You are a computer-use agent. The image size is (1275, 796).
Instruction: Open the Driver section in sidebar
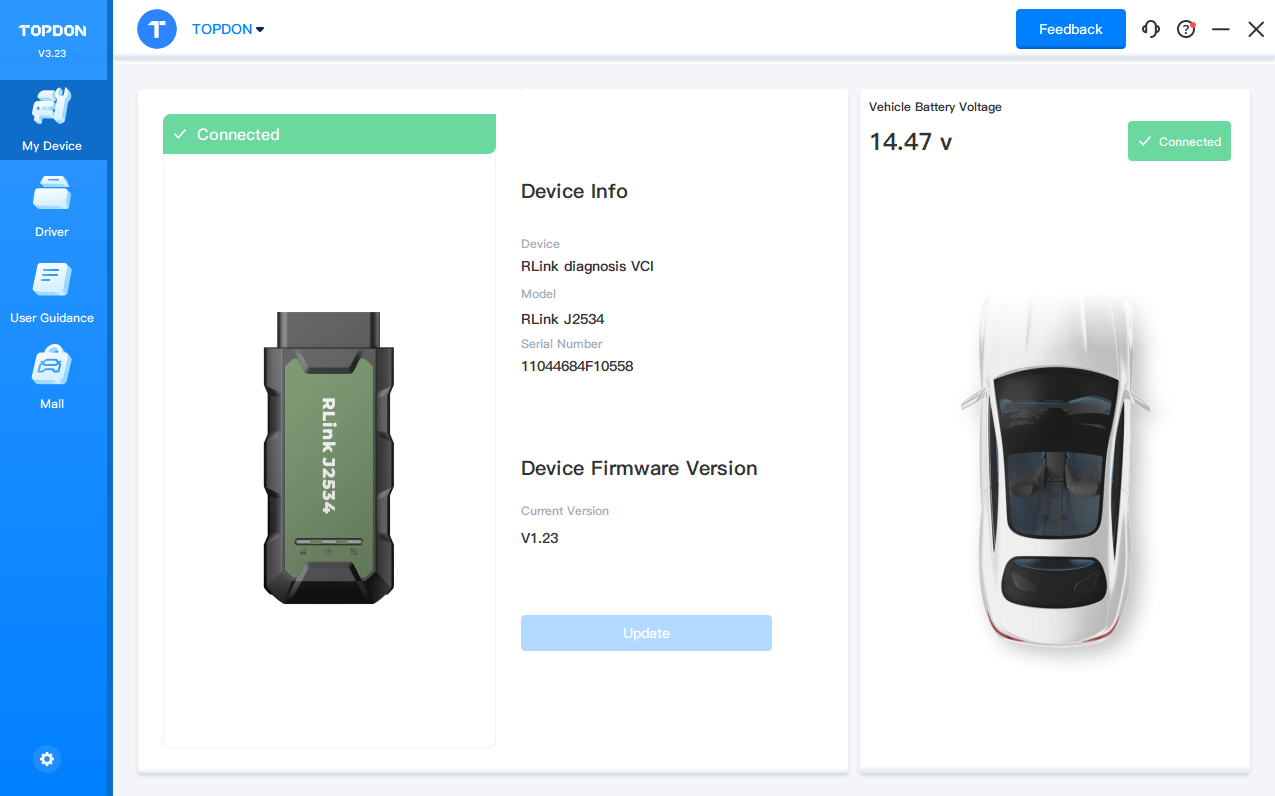[52, 207]
